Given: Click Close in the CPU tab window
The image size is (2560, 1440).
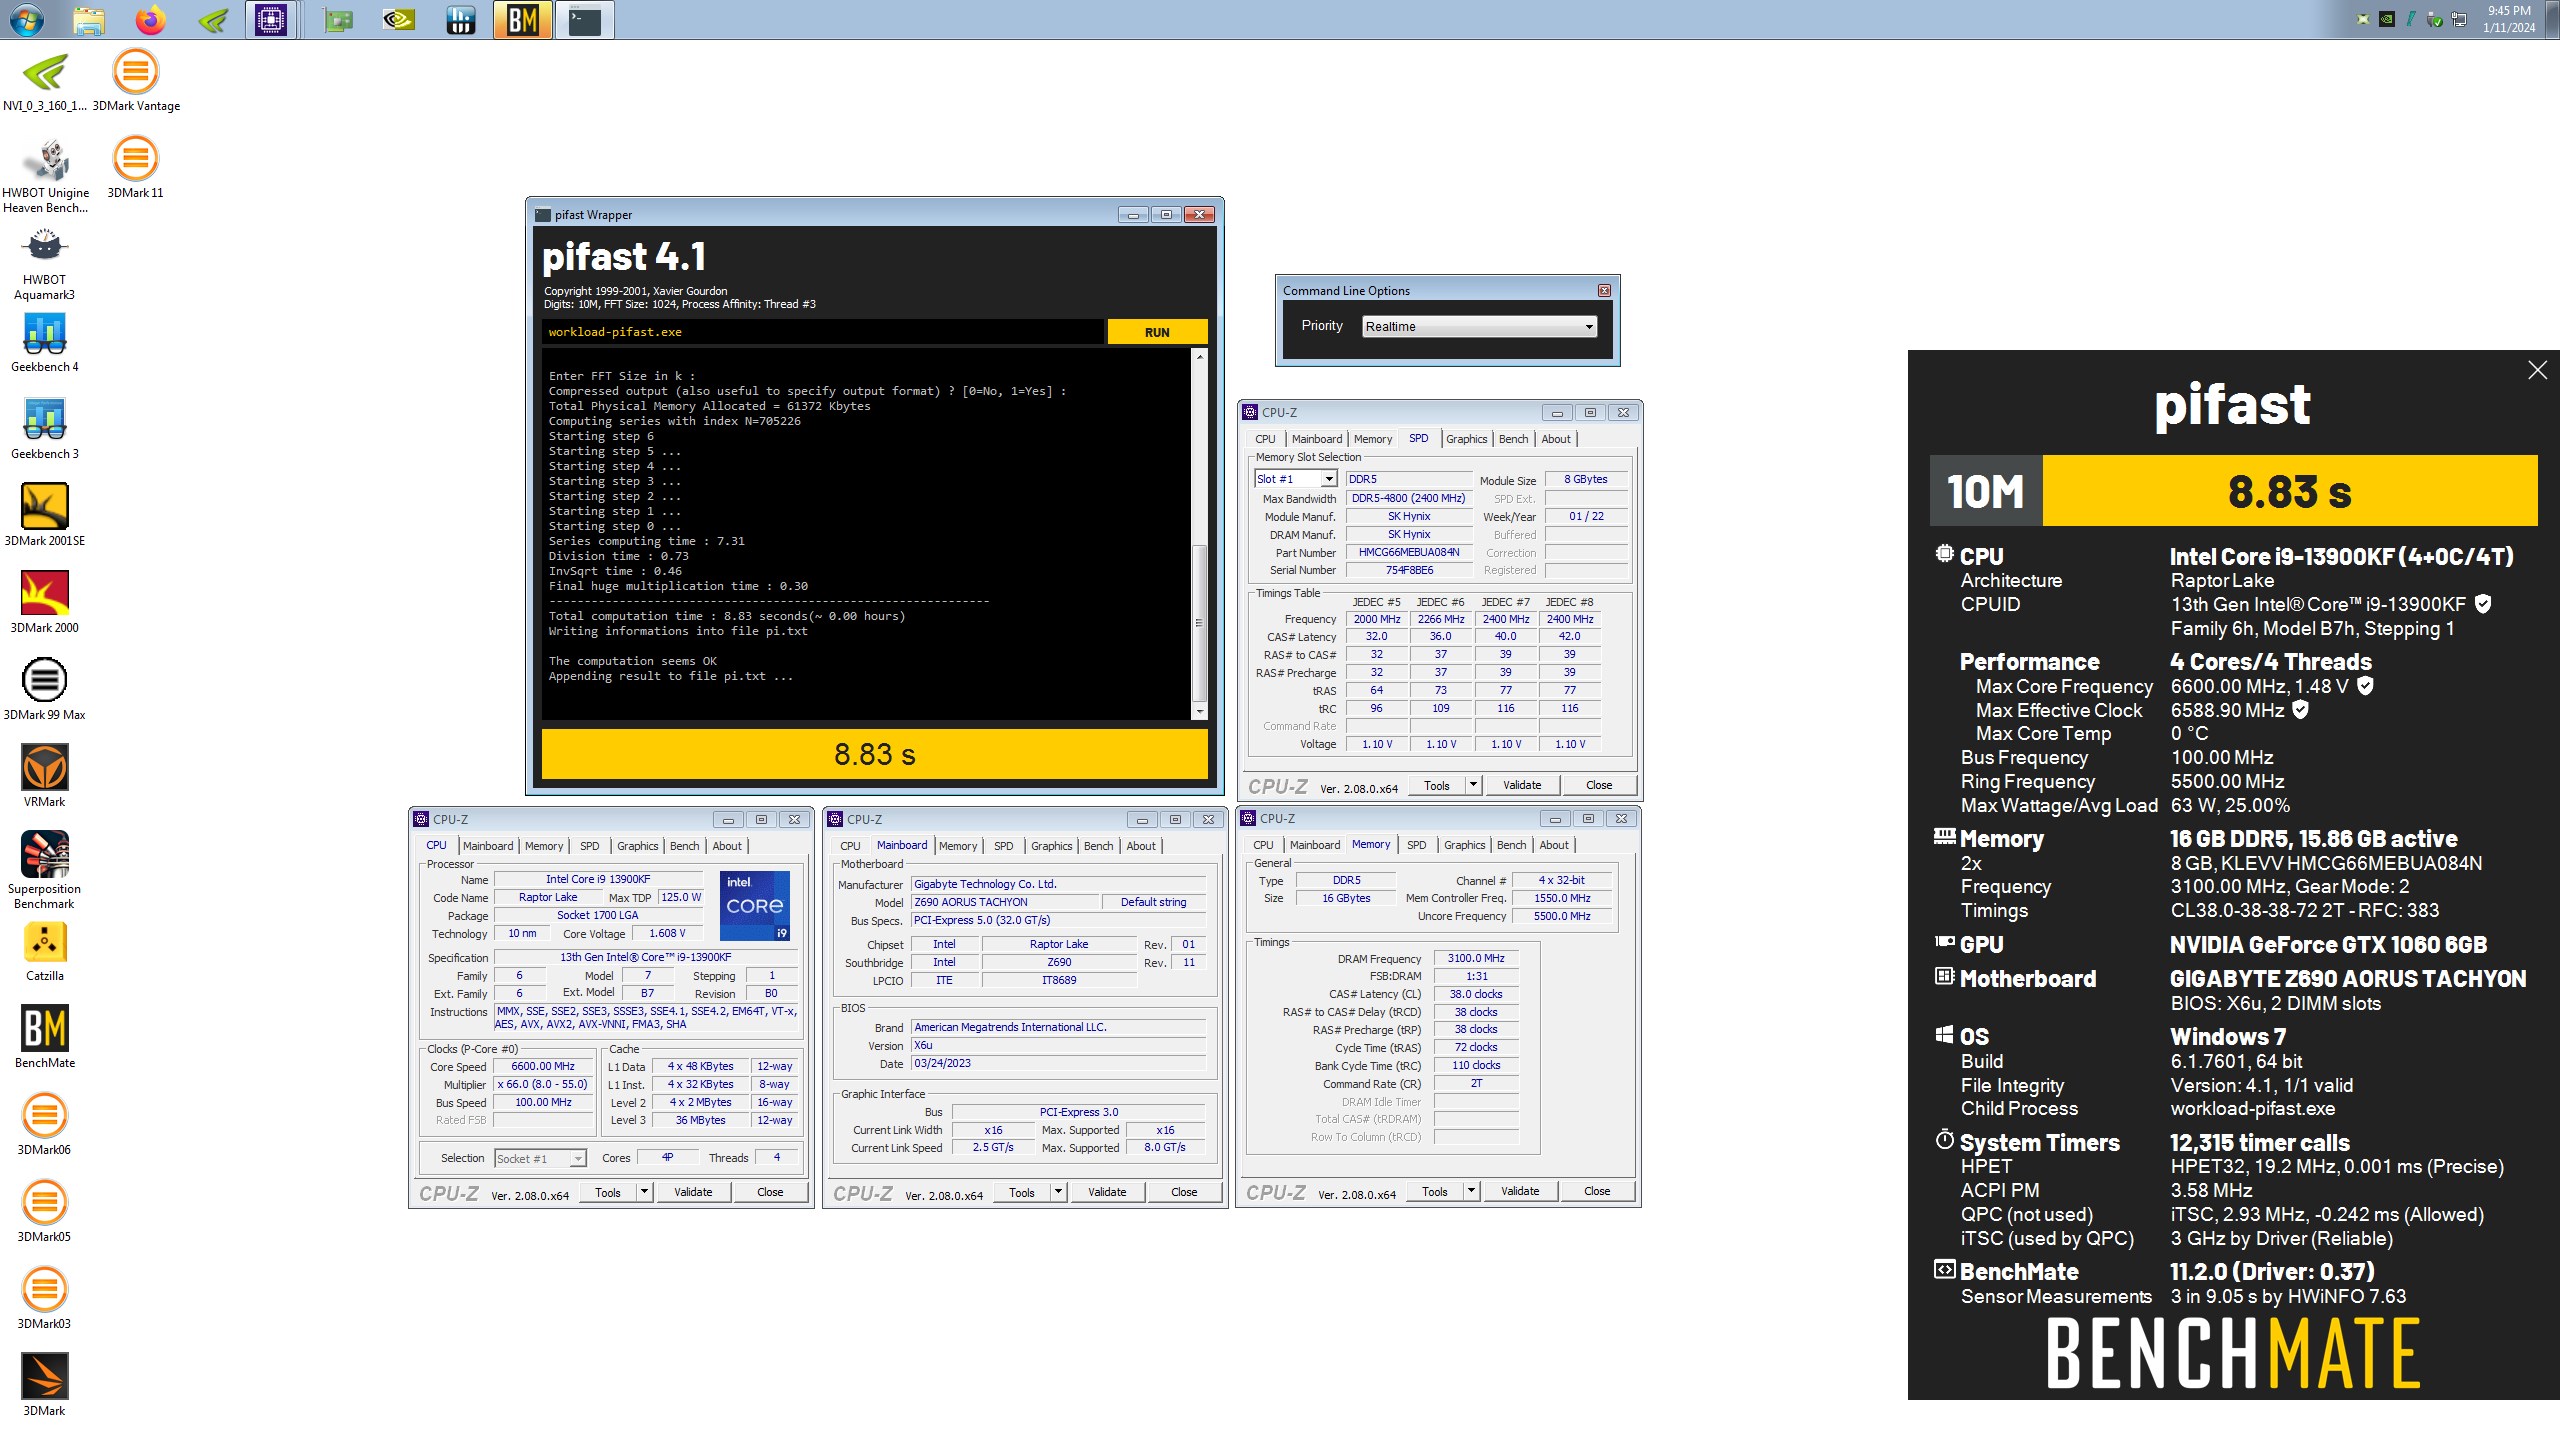Looking at the screenshot, I should point(770,1192).
